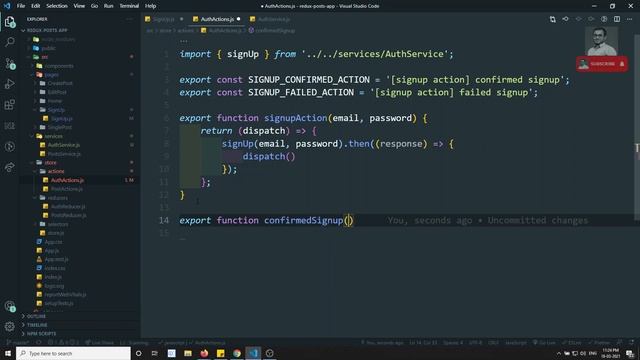Open the Explorer view in activity bar
The image size is (640, 360).
[x=10, y=22]
